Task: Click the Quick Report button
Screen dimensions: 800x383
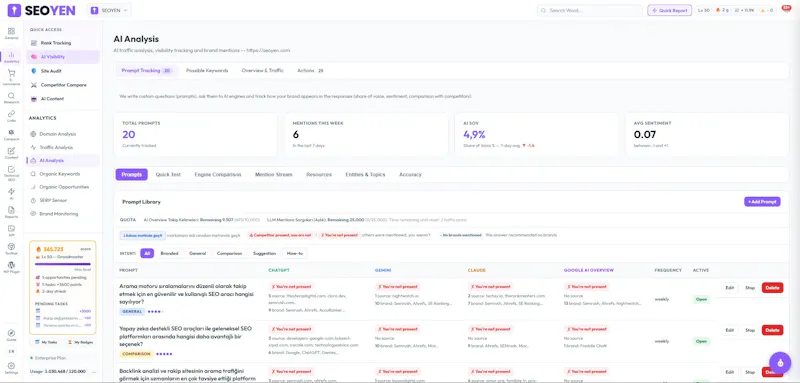Action: (x=669, y=10)
